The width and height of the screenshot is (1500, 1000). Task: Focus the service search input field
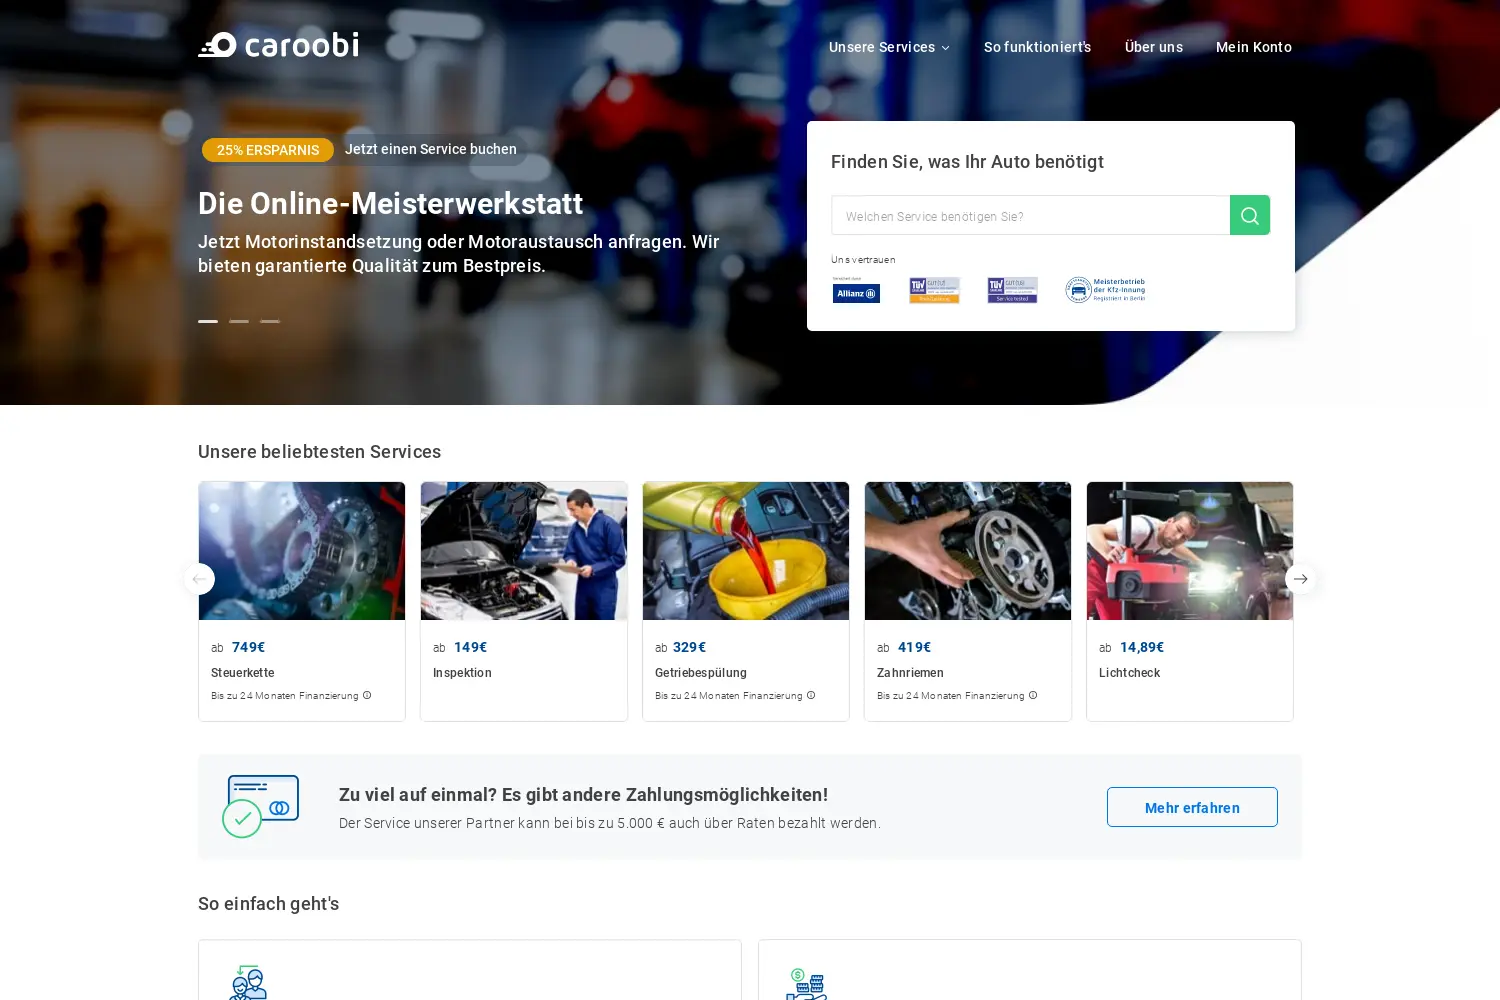tap(1031, 215)
